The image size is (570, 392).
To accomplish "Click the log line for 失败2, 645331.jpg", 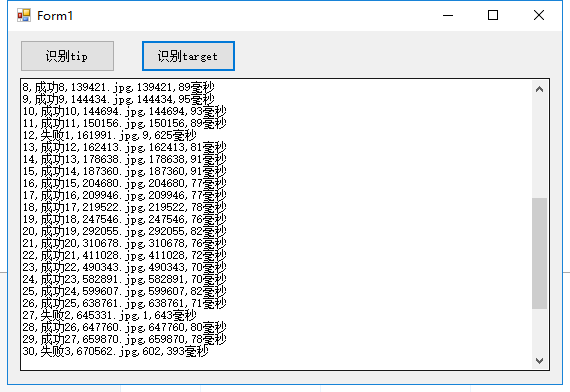I will click(109, 316).
